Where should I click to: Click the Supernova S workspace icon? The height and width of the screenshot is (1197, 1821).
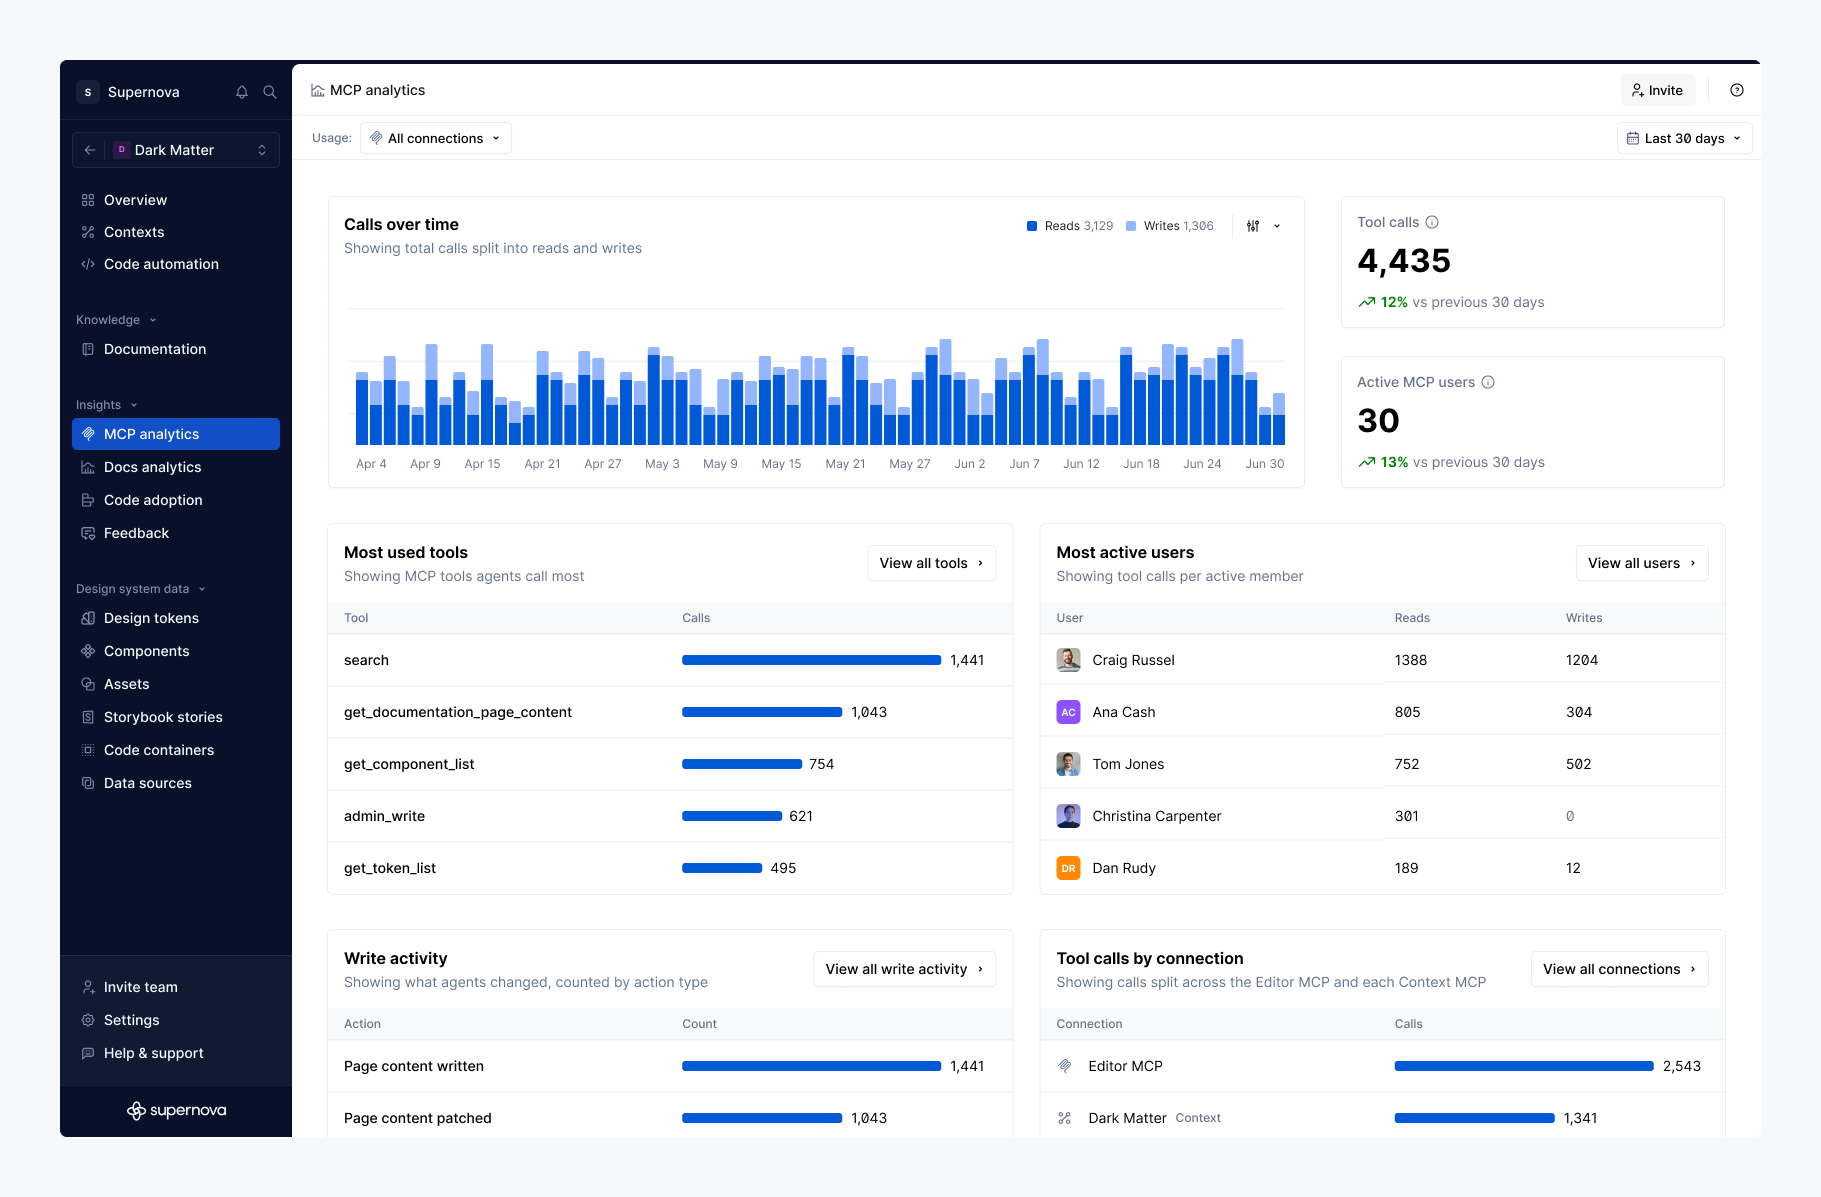[x=88, y=92]
